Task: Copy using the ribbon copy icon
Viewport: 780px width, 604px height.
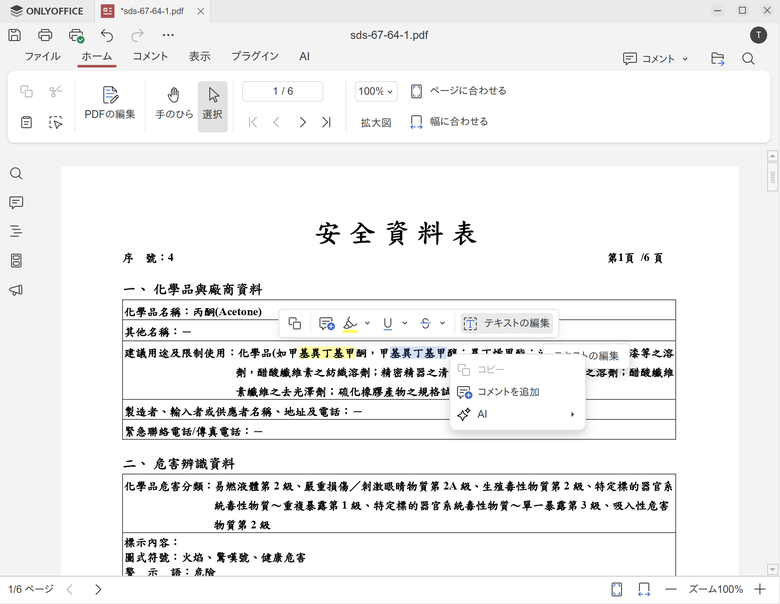Action: (26, 91)
